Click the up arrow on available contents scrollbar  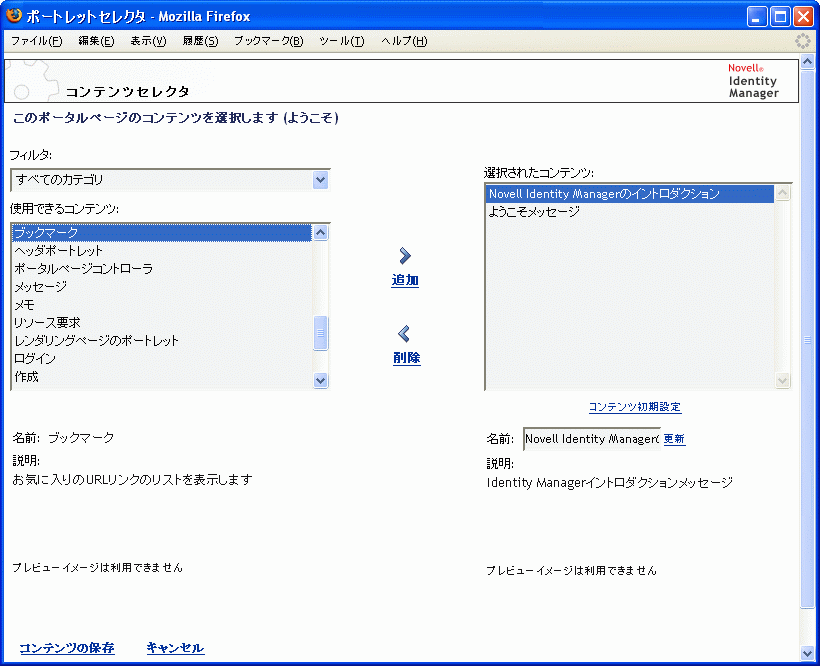(321, 231)
